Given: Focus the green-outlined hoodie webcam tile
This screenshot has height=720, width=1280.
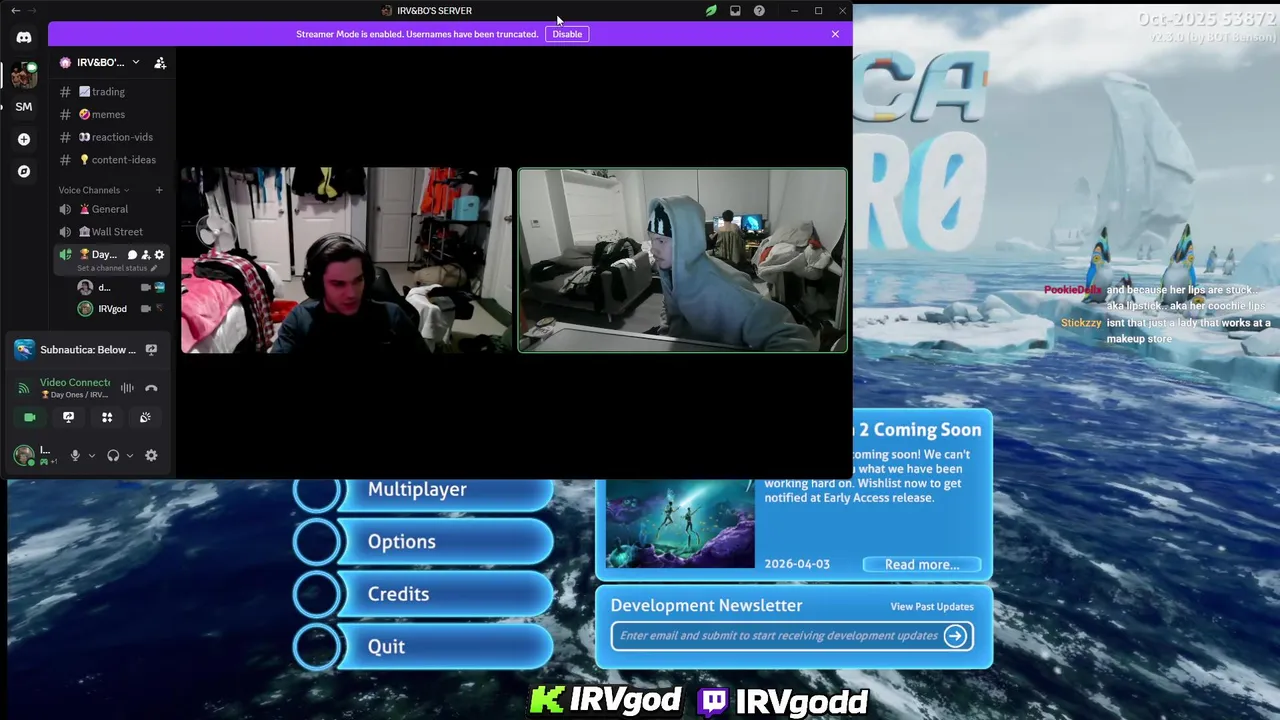Looking at the screenshot, I should [682, 260].
